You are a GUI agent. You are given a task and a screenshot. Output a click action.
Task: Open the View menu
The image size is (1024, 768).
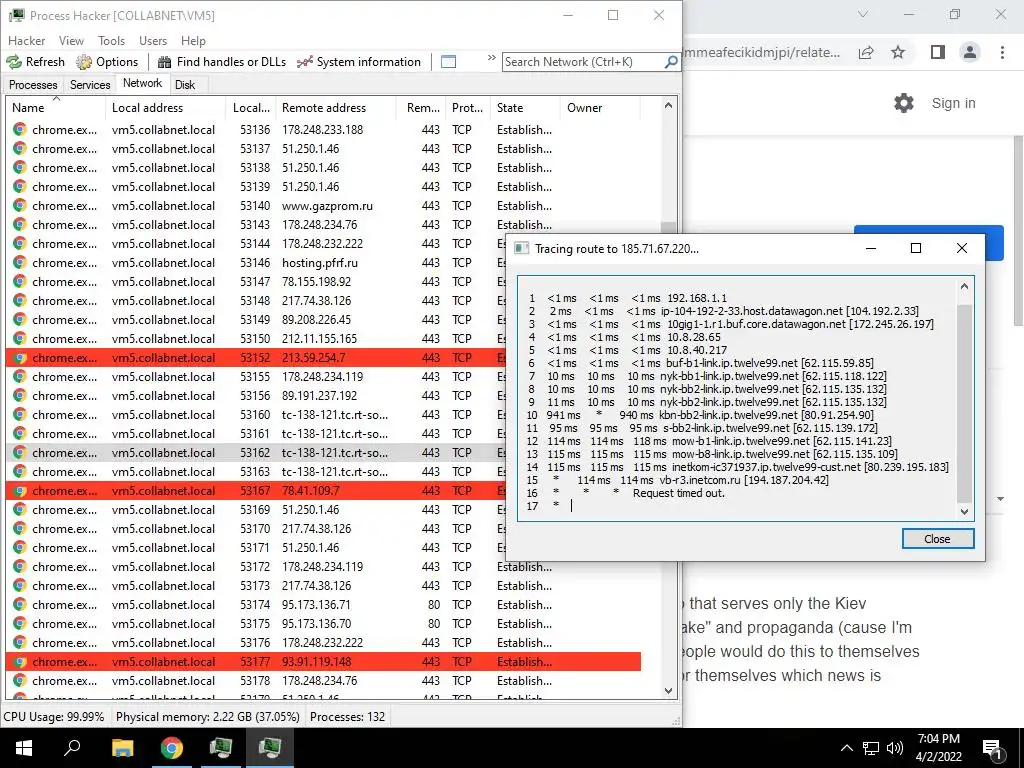pyautogui.click(x=71, y=40)
